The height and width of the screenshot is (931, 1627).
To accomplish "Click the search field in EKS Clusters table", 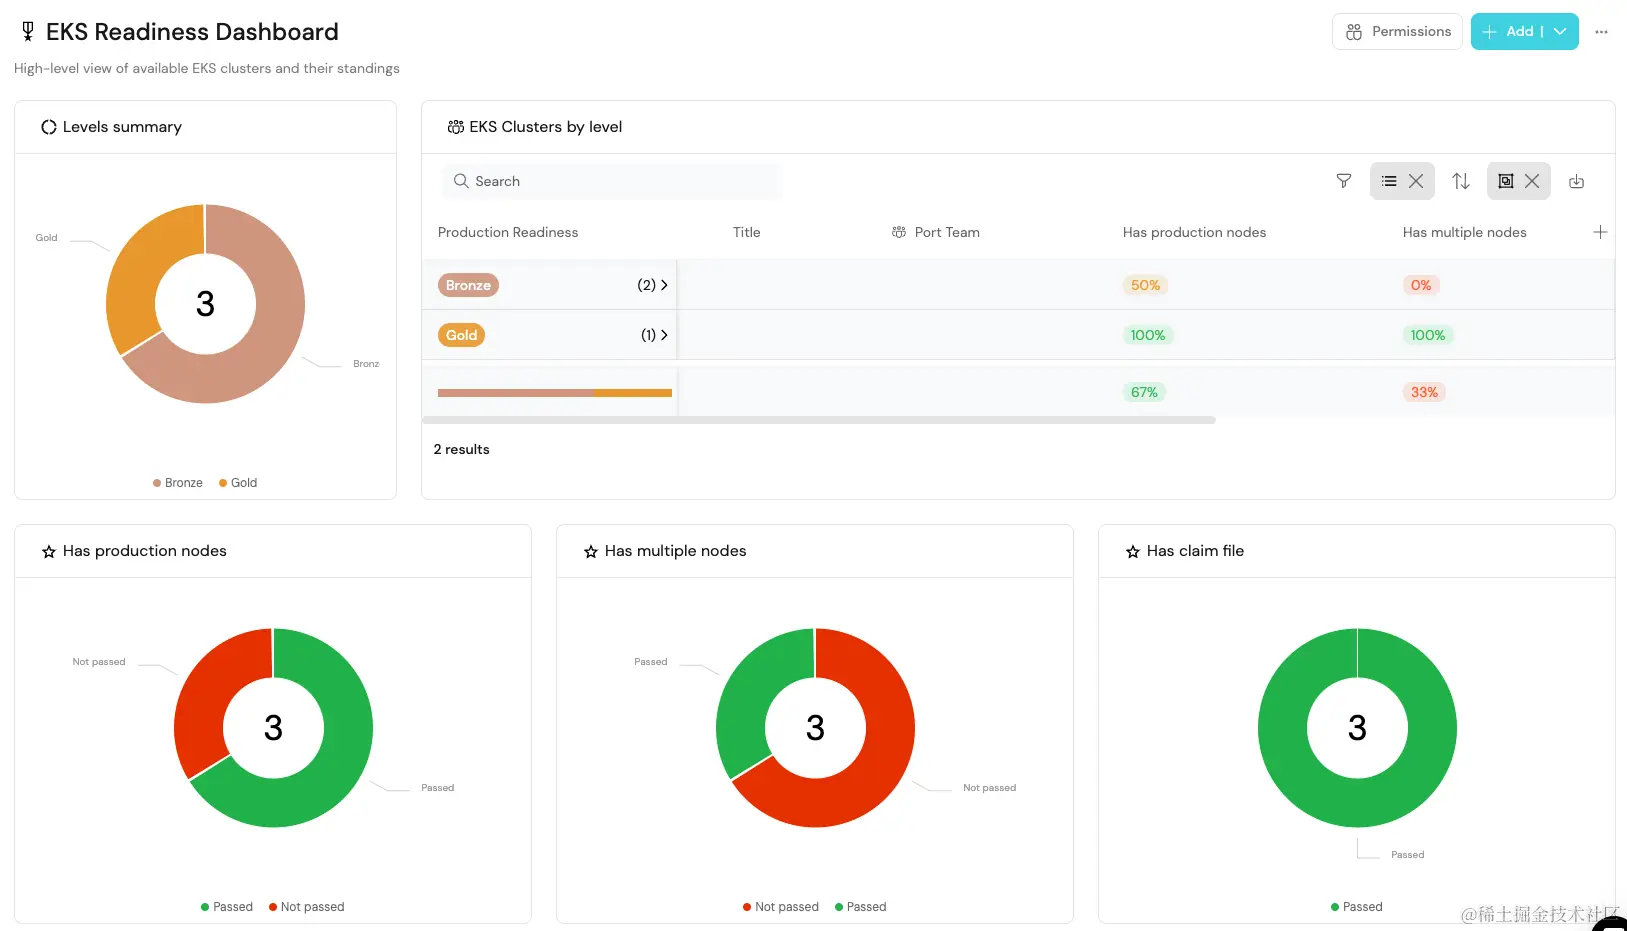I will 611,181.
